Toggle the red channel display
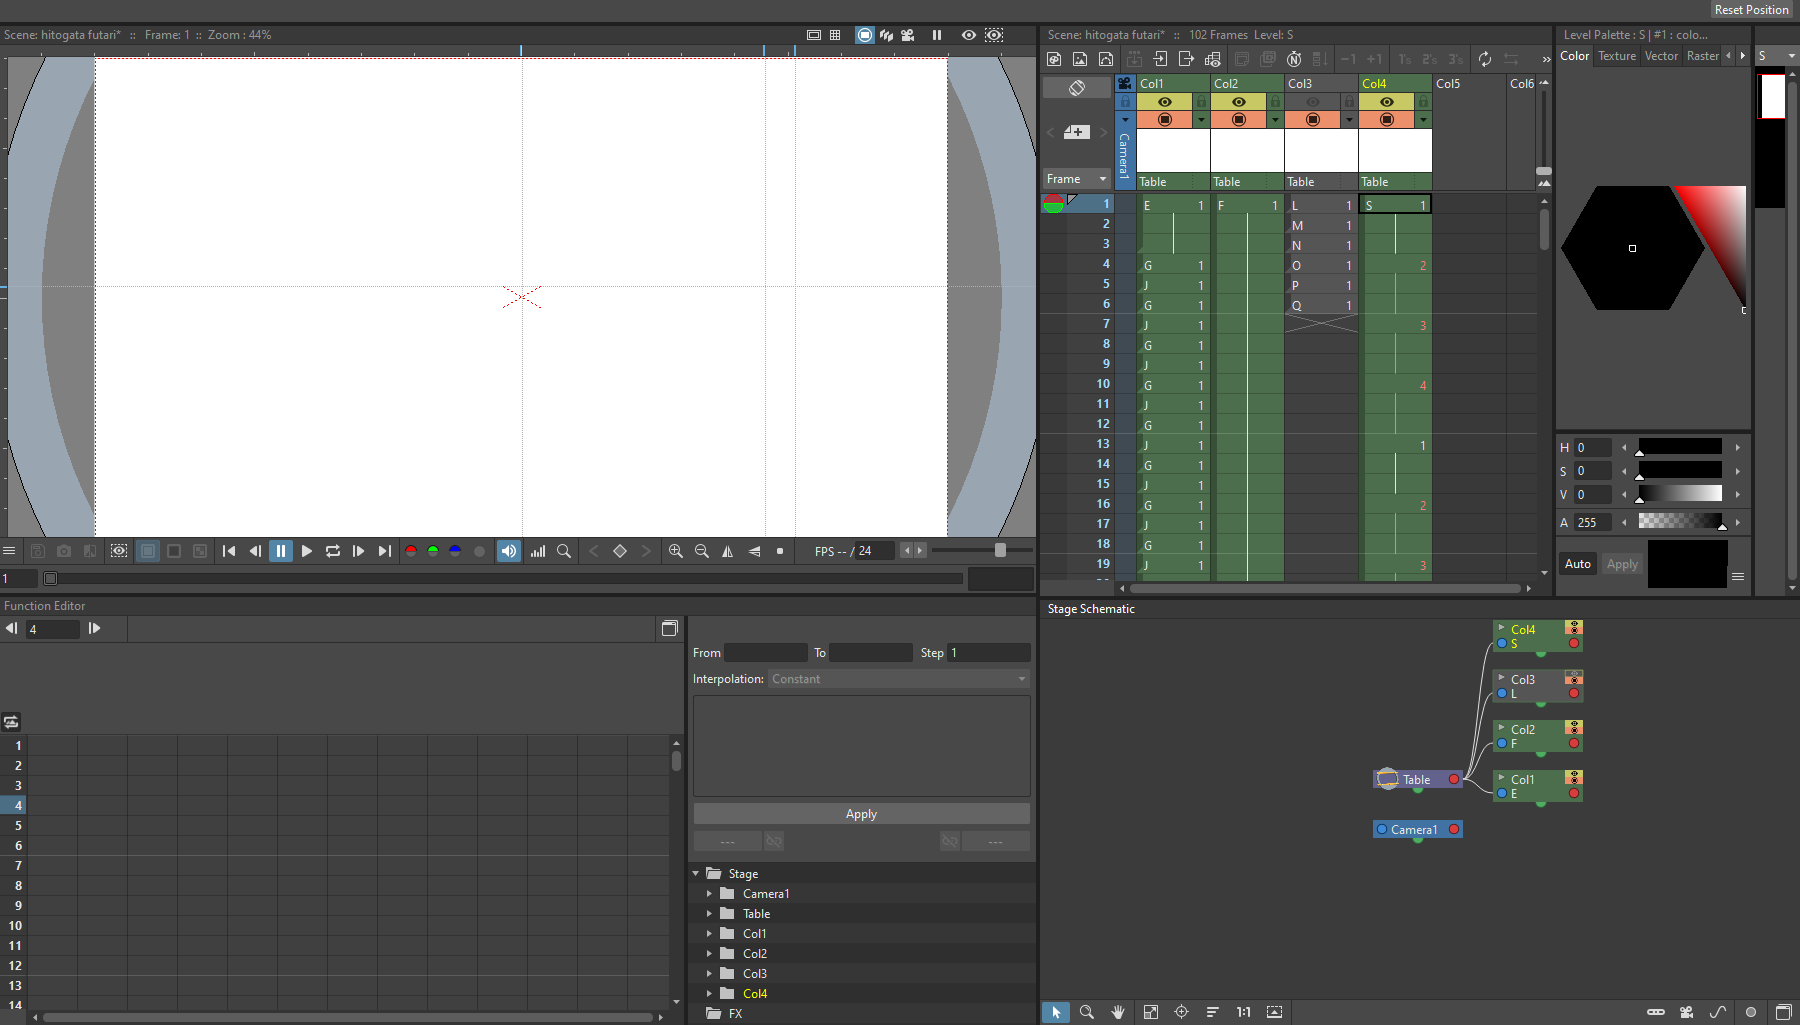The height and width of the screenshot is (1025, 1800). (x=410, y=551)
